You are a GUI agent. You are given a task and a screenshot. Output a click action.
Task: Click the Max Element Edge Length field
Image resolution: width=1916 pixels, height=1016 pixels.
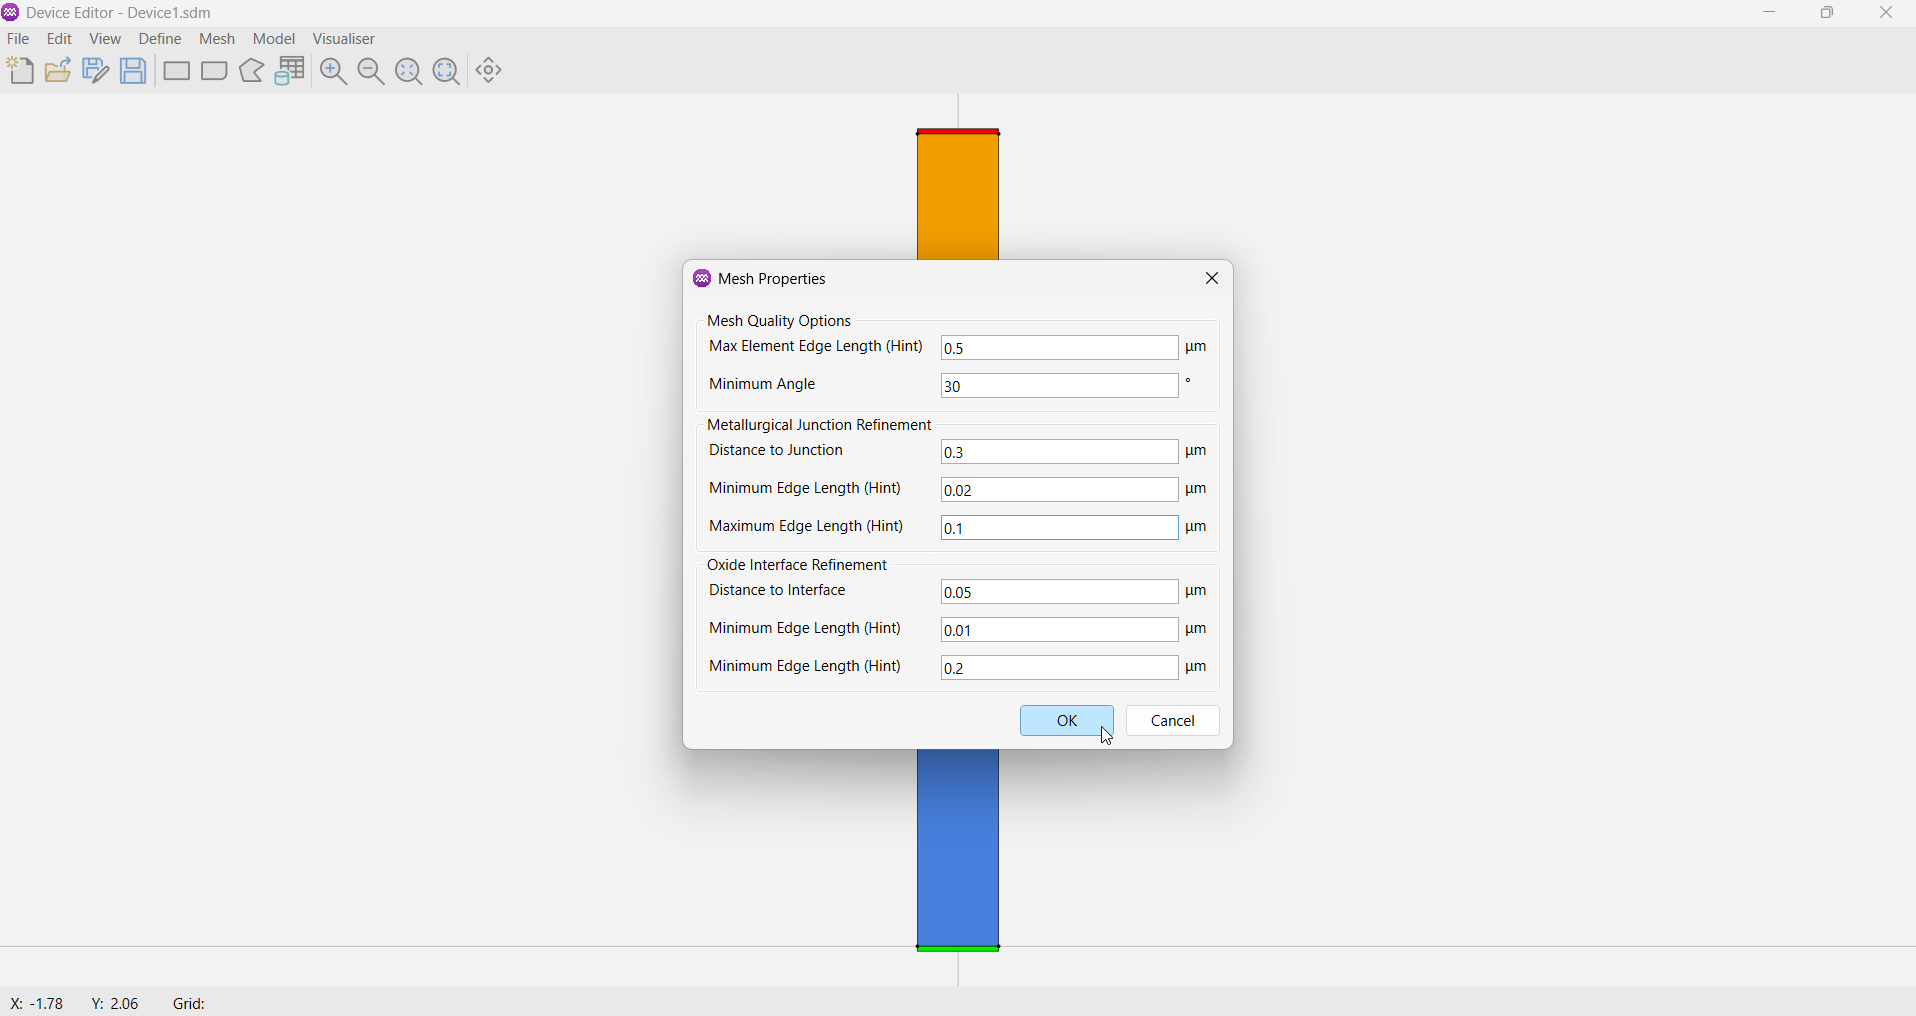pyautogui.click(x=1060, y=348)
